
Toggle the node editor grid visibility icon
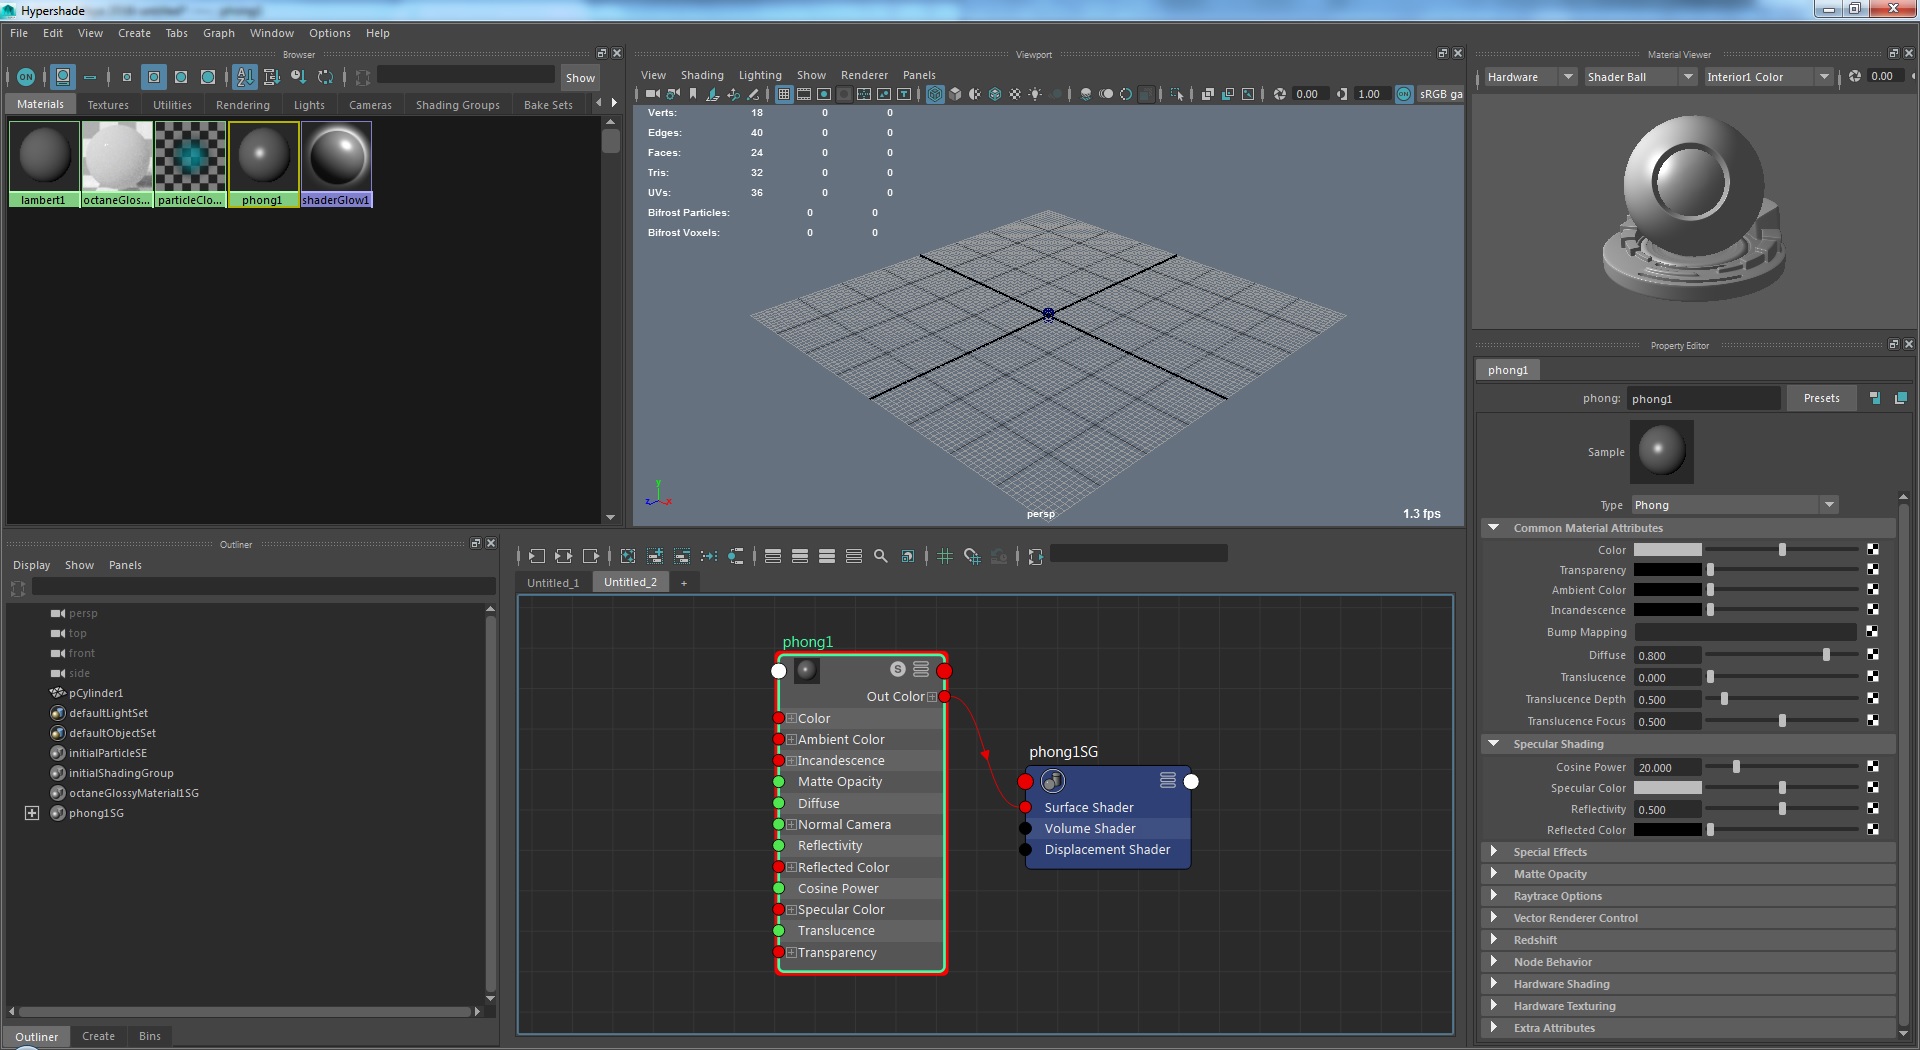tap(944, 556)
